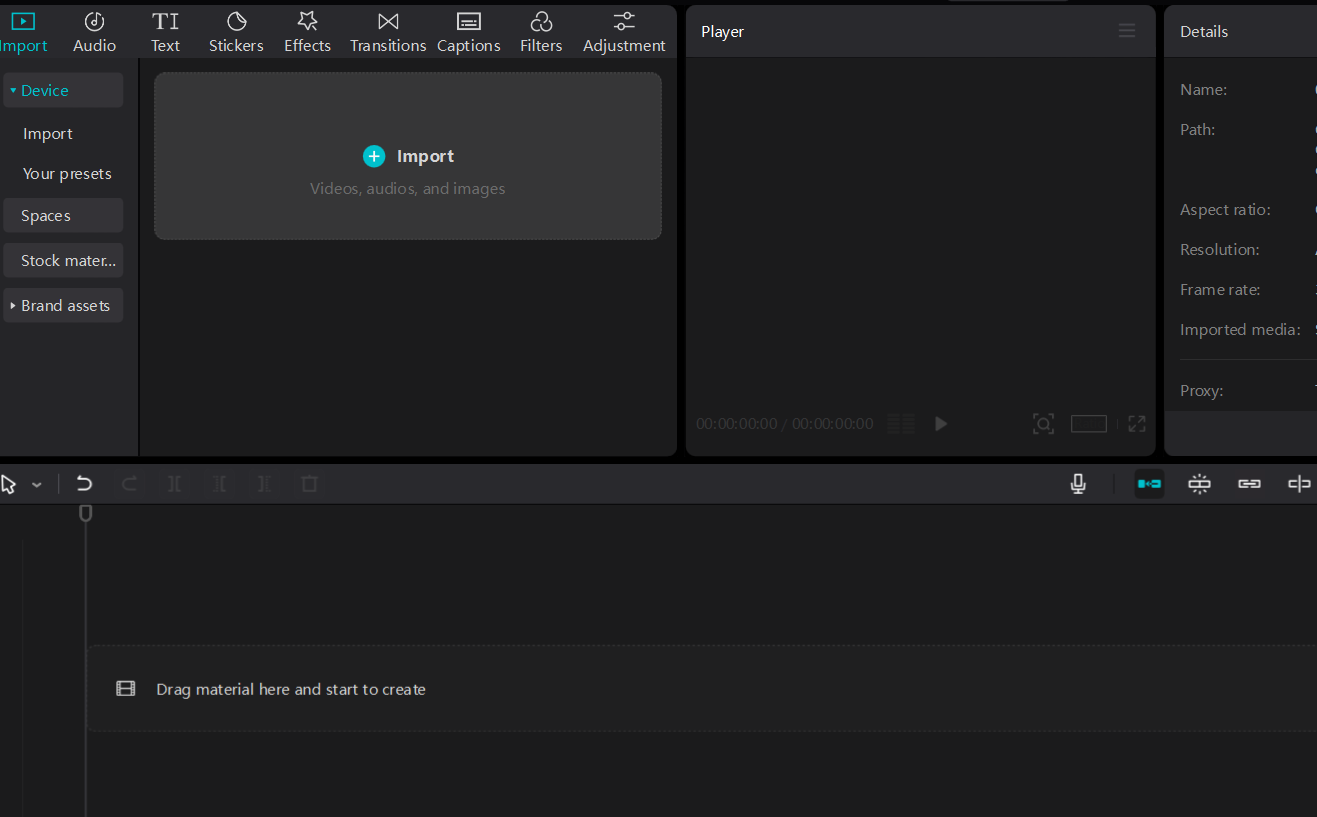1317x817 pixels.
Task: Select Your presets in sidebar
Action: click(x=67, y=174)
